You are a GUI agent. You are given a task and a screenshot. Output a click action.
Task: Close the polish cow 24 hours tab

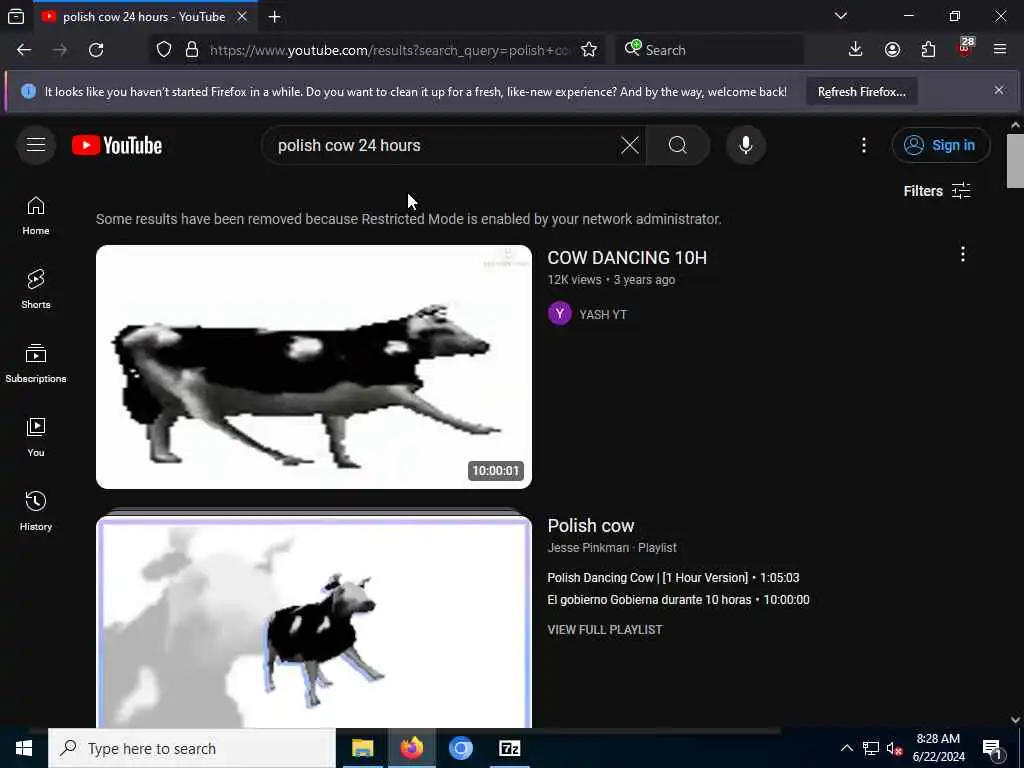[x=242, y=16]
